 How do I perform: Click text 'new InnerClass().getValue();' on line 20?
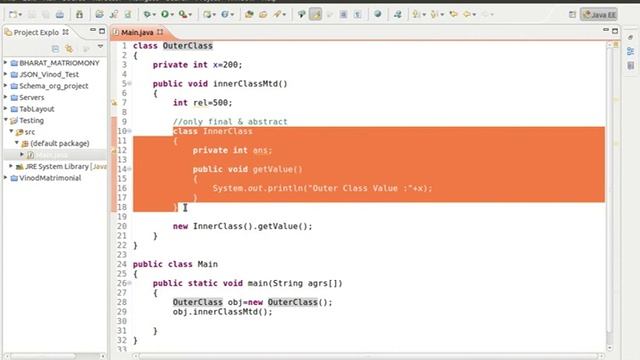(x=242, y=226)
